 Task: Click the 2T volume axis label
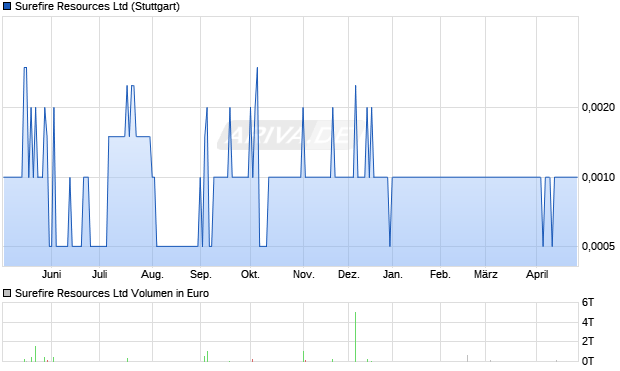click(x=588, y=341)
